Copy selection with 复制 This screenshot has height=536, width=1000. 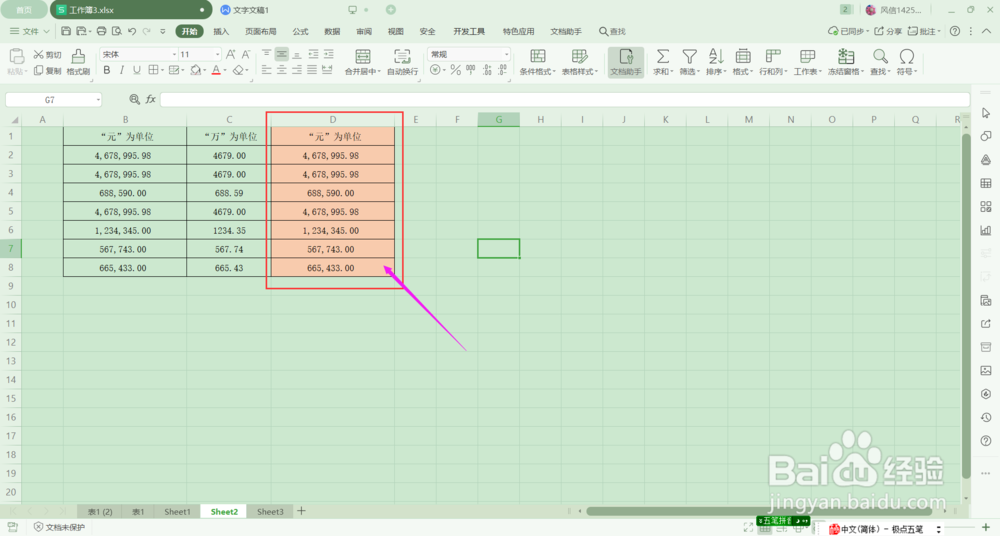[48, 71]
